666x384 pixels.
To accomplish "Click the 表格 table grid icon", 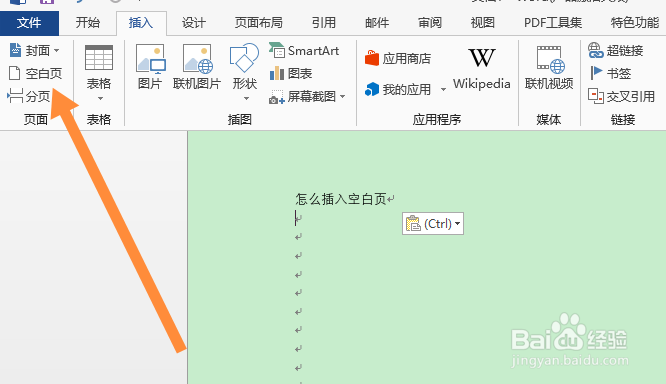I will [x=99, y=57].
